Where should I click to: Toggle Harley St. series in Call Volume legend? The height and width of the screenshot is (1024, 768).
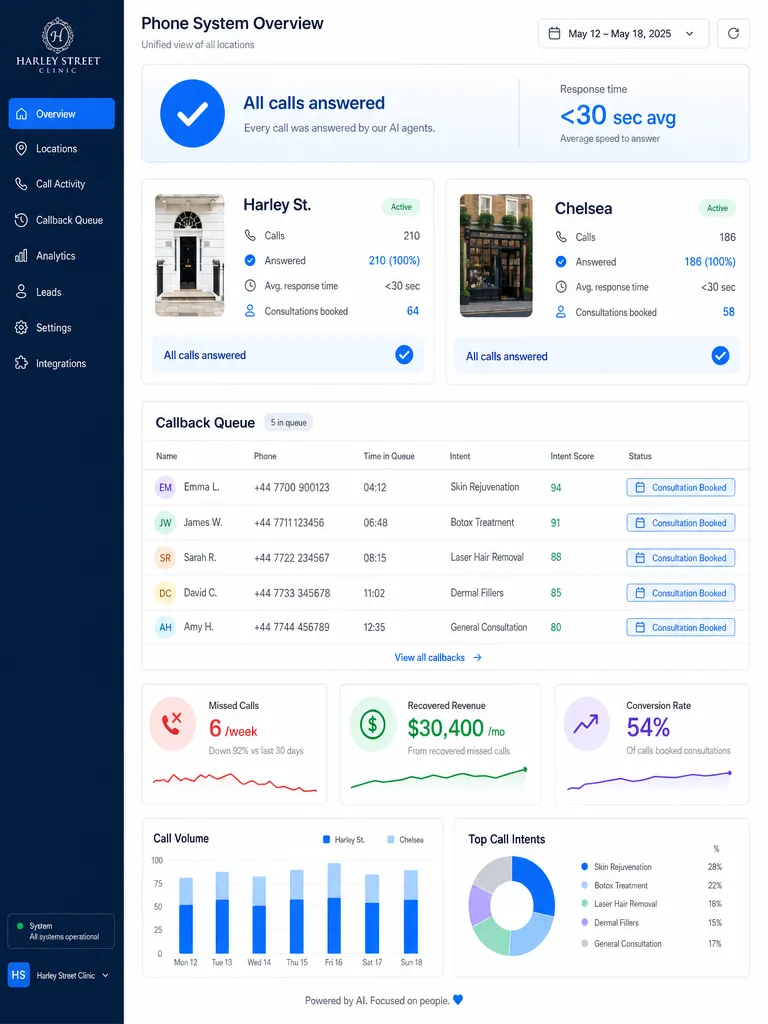pyautogui.click(x=344, y=840)
